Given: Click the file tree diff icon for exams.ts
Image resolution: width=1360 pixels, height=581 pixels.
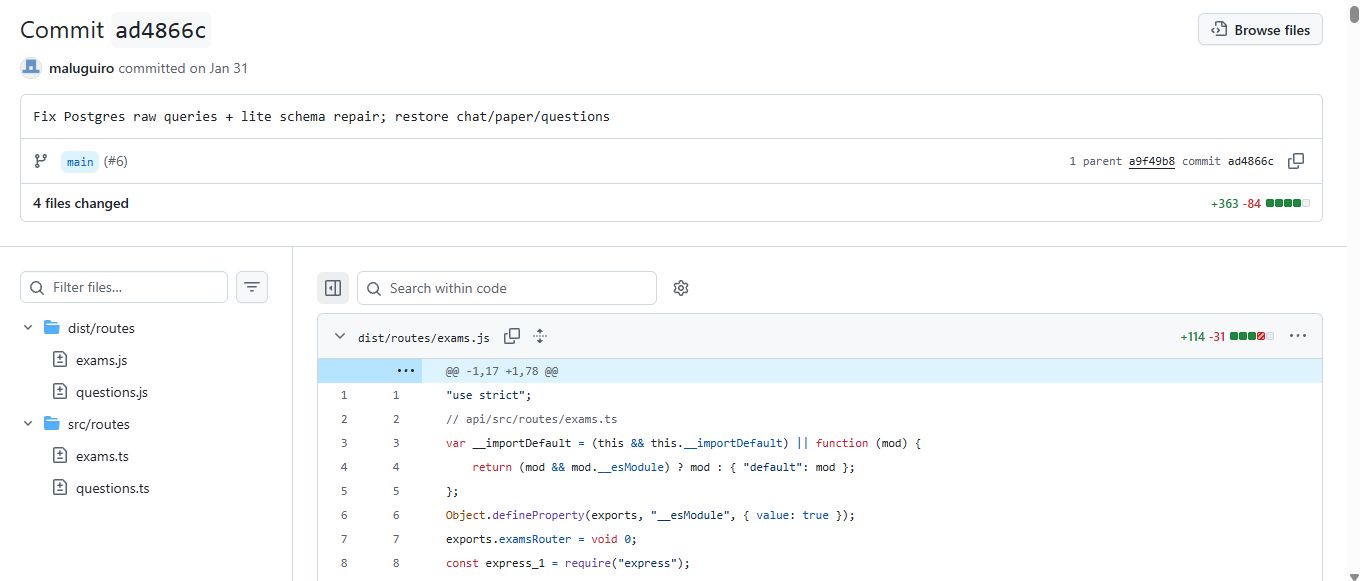Looking at the screenshot, I should (59, 456).
